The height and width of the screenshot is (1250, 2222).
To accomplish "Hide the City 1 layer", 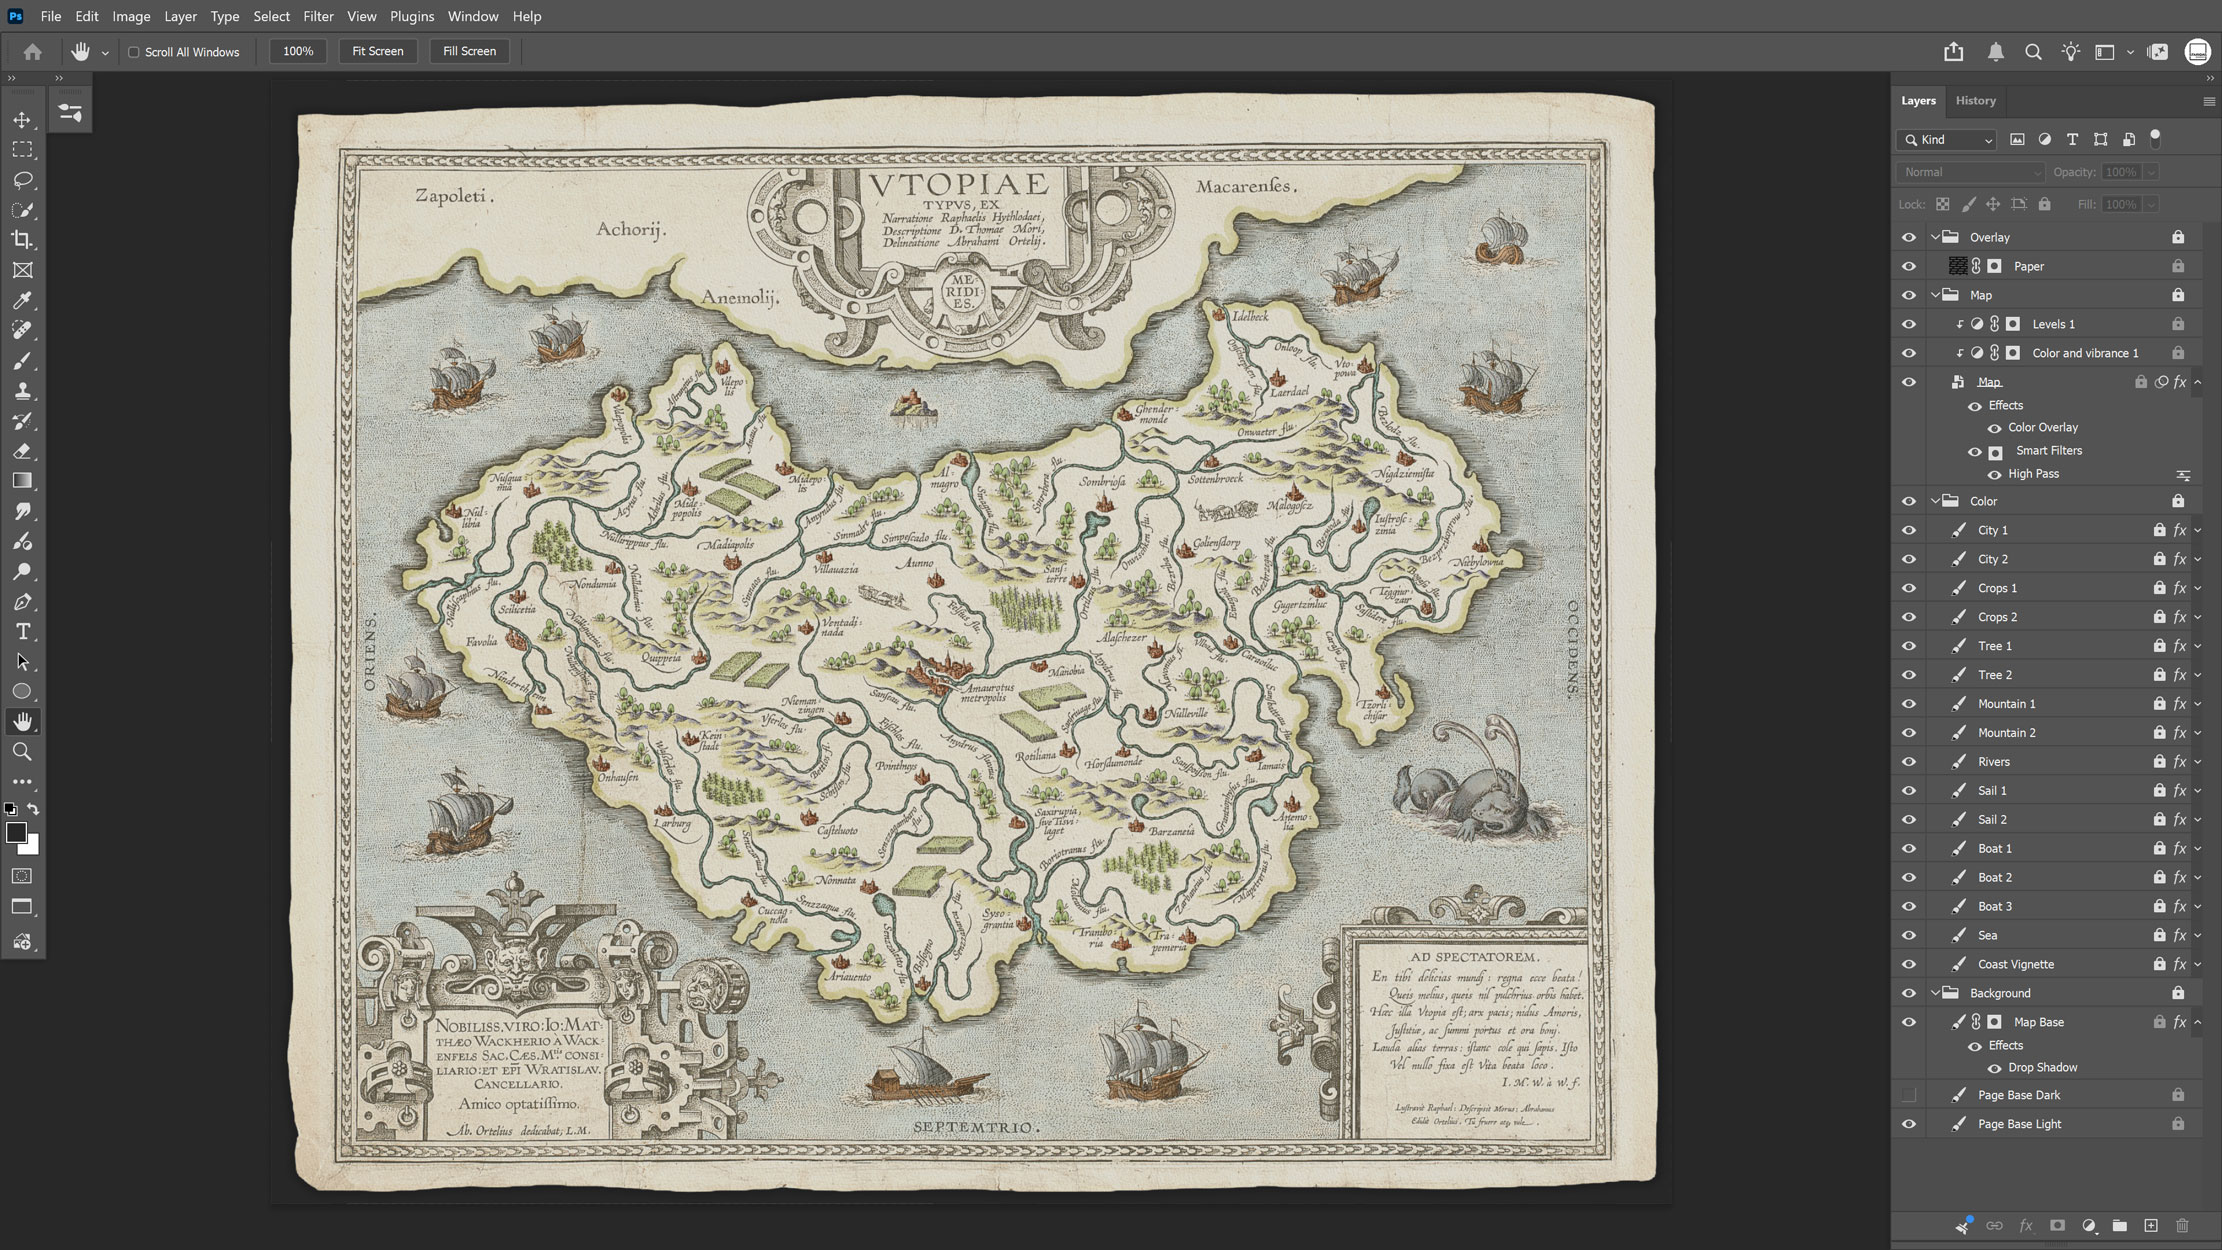I will 1908,531.
